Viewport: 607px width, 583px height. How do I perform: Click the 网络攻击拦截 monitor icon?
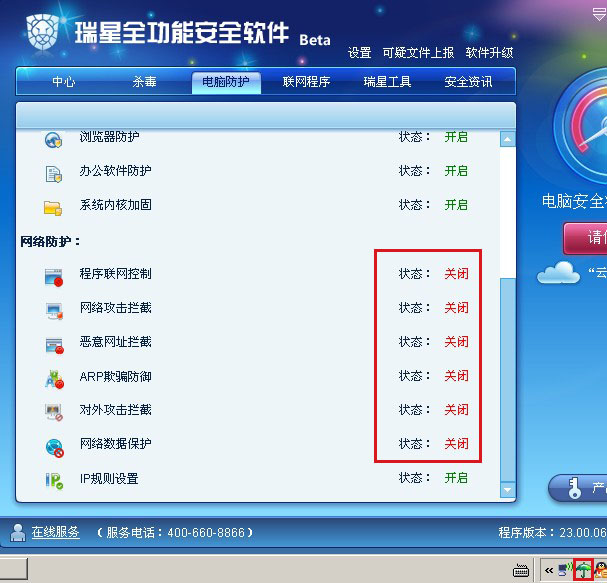(54, 311)
